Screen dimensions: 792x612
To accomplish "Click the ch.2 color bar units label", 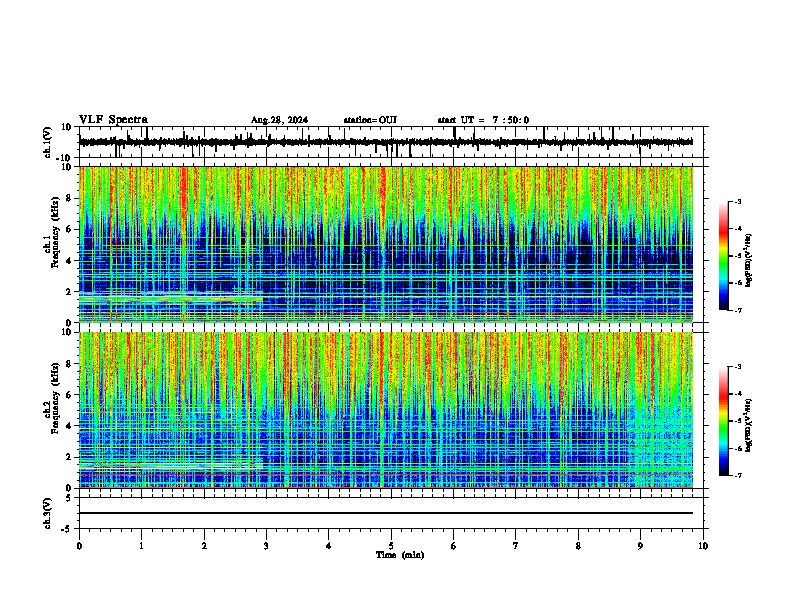I will point(749,426).
